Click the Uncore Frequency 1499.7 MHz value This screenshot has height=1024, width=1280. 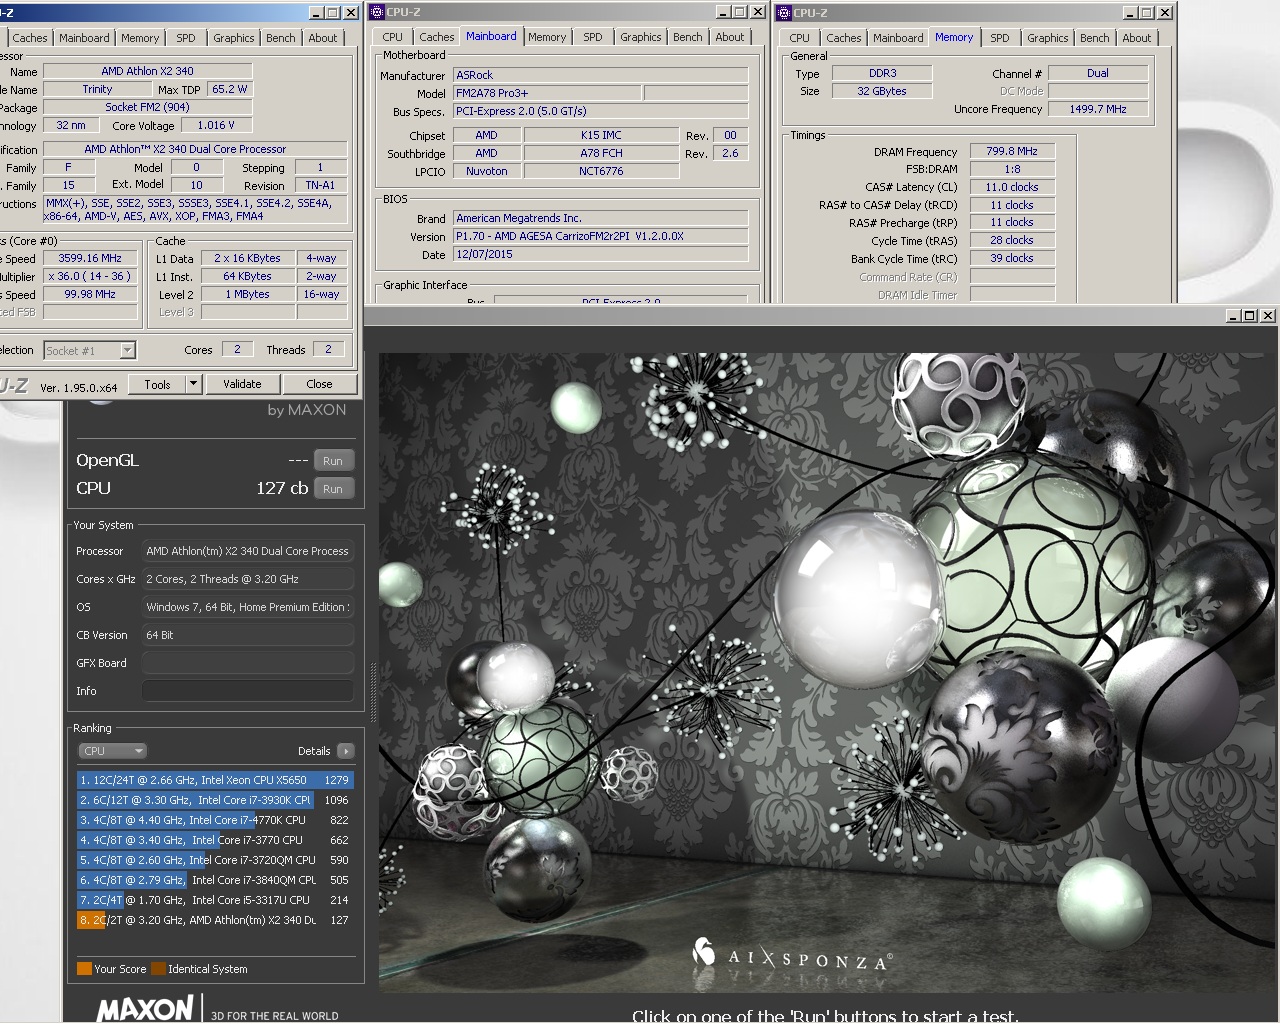pos(1098,109)
